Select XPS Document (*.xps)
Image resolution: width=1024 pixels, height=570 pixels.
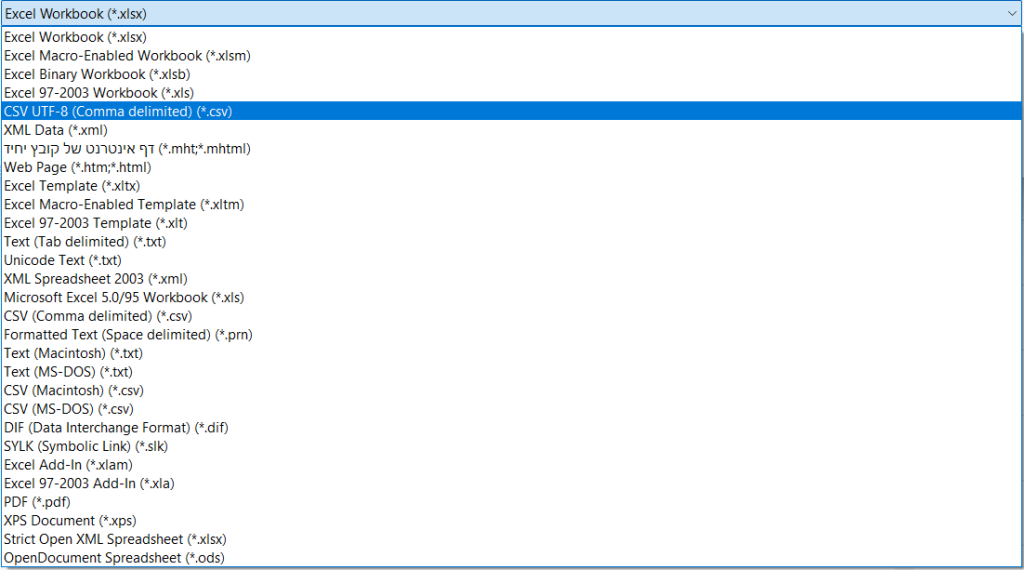(70, 520)
